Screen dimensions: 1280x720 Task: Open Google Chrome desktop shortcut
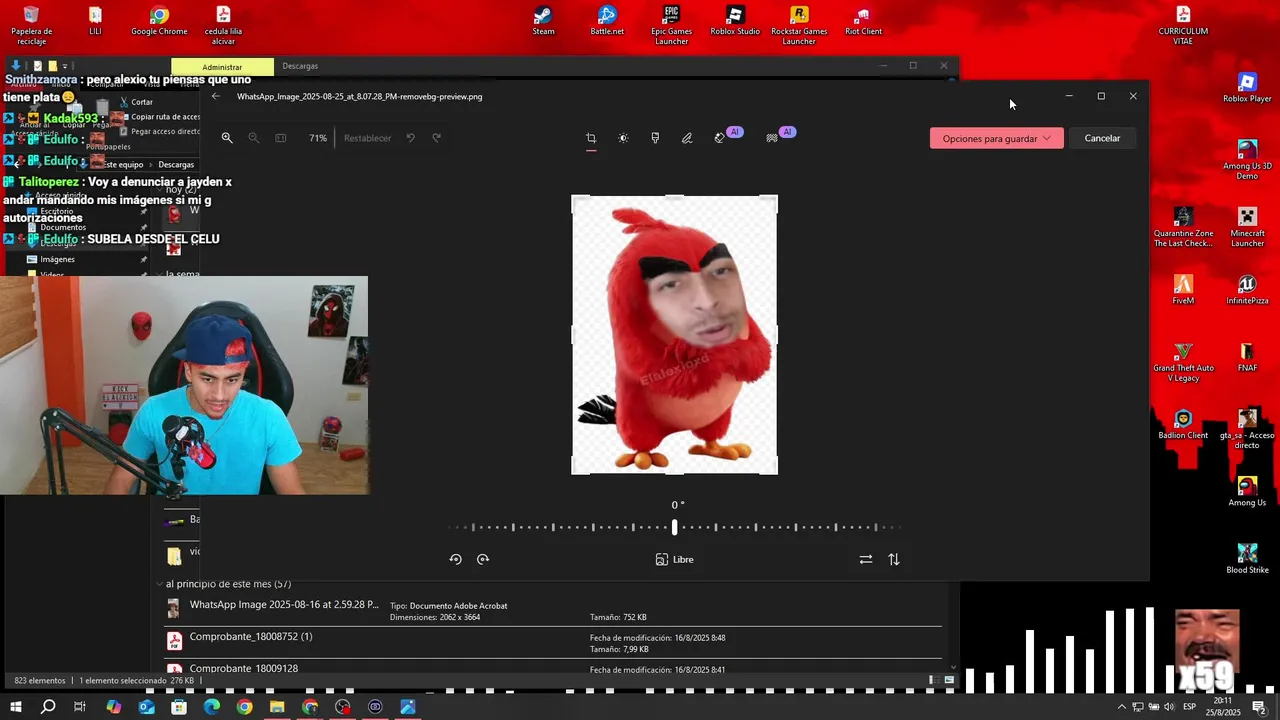pyautogui.click(x=159, y=21)
